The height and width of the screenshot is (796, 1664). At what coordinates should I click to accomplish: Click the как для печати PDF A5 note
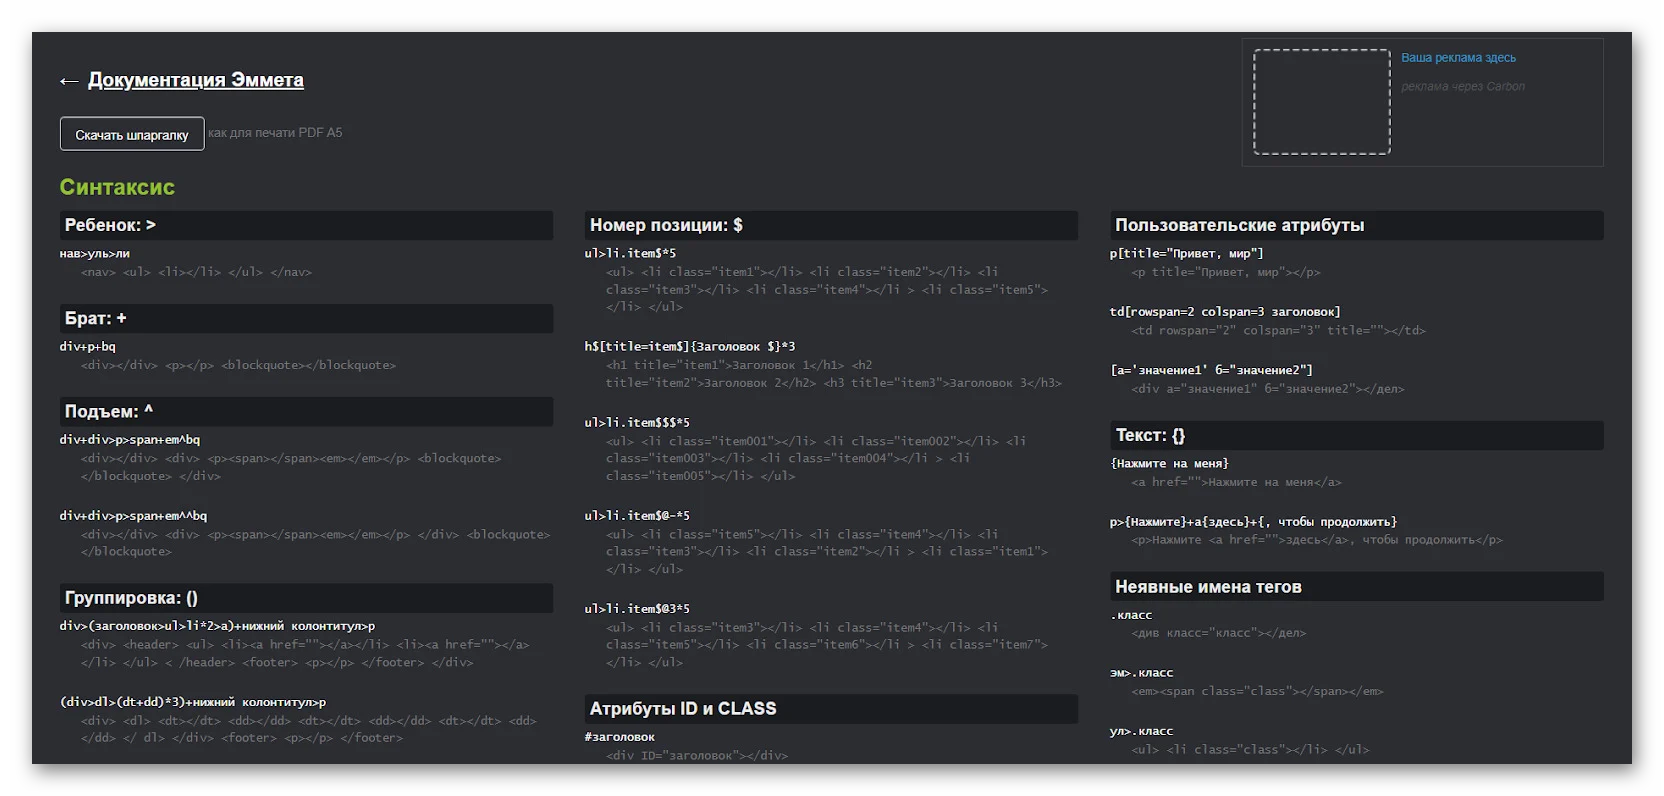275,133
